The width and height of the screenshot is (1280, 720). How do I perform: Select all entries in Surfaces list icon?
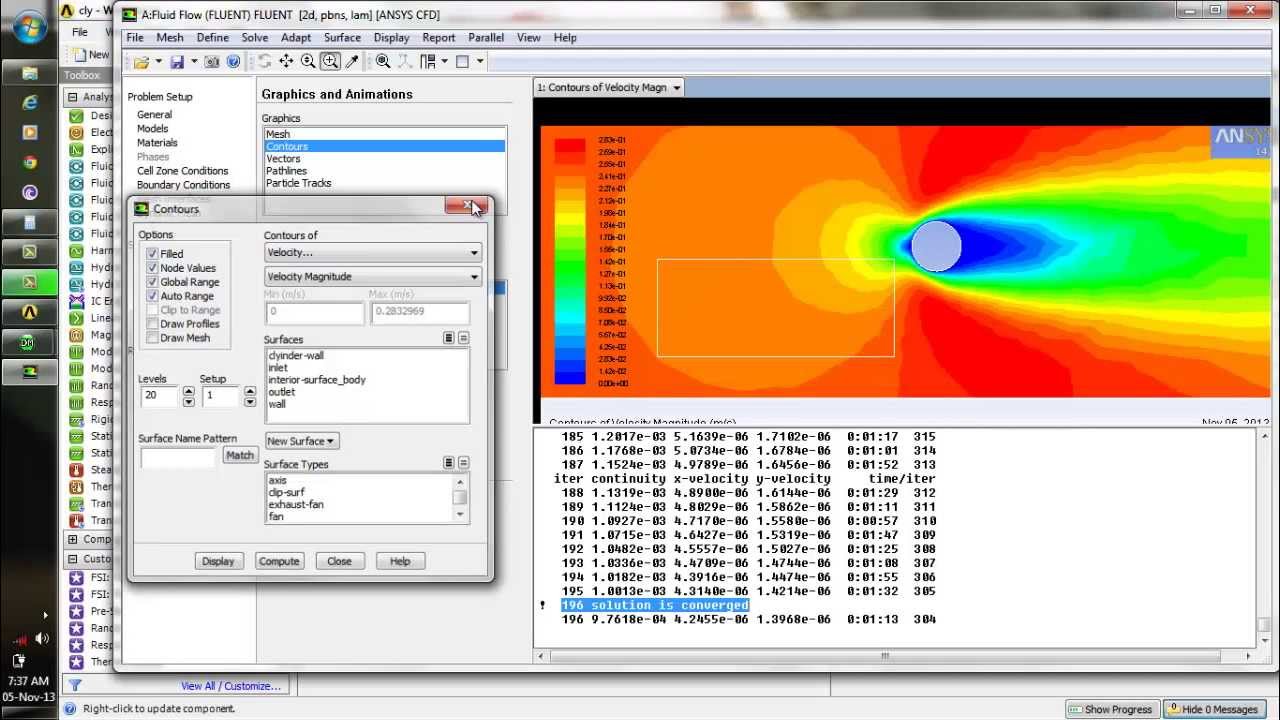tap(449, 339)
